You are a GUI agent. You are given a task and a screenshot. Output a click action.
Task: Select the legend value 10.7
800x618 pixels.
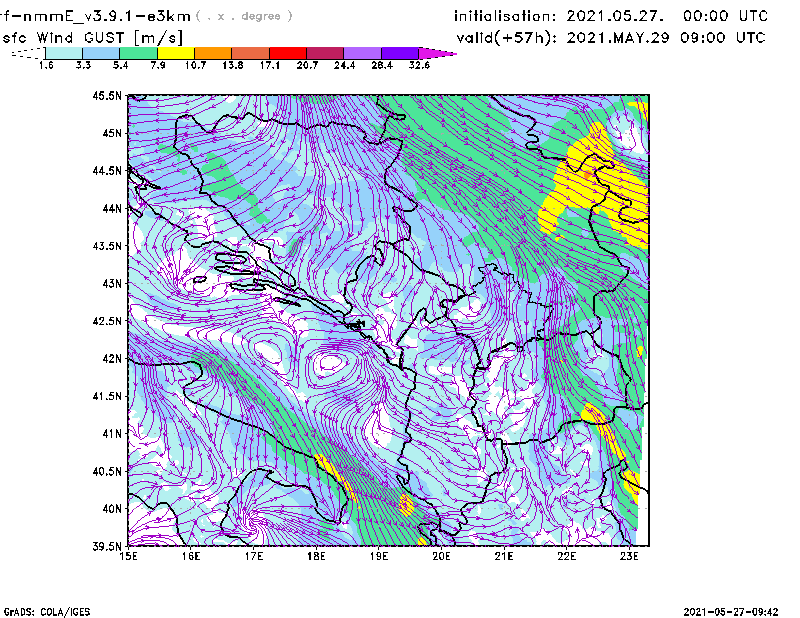[x=195, y=65]
